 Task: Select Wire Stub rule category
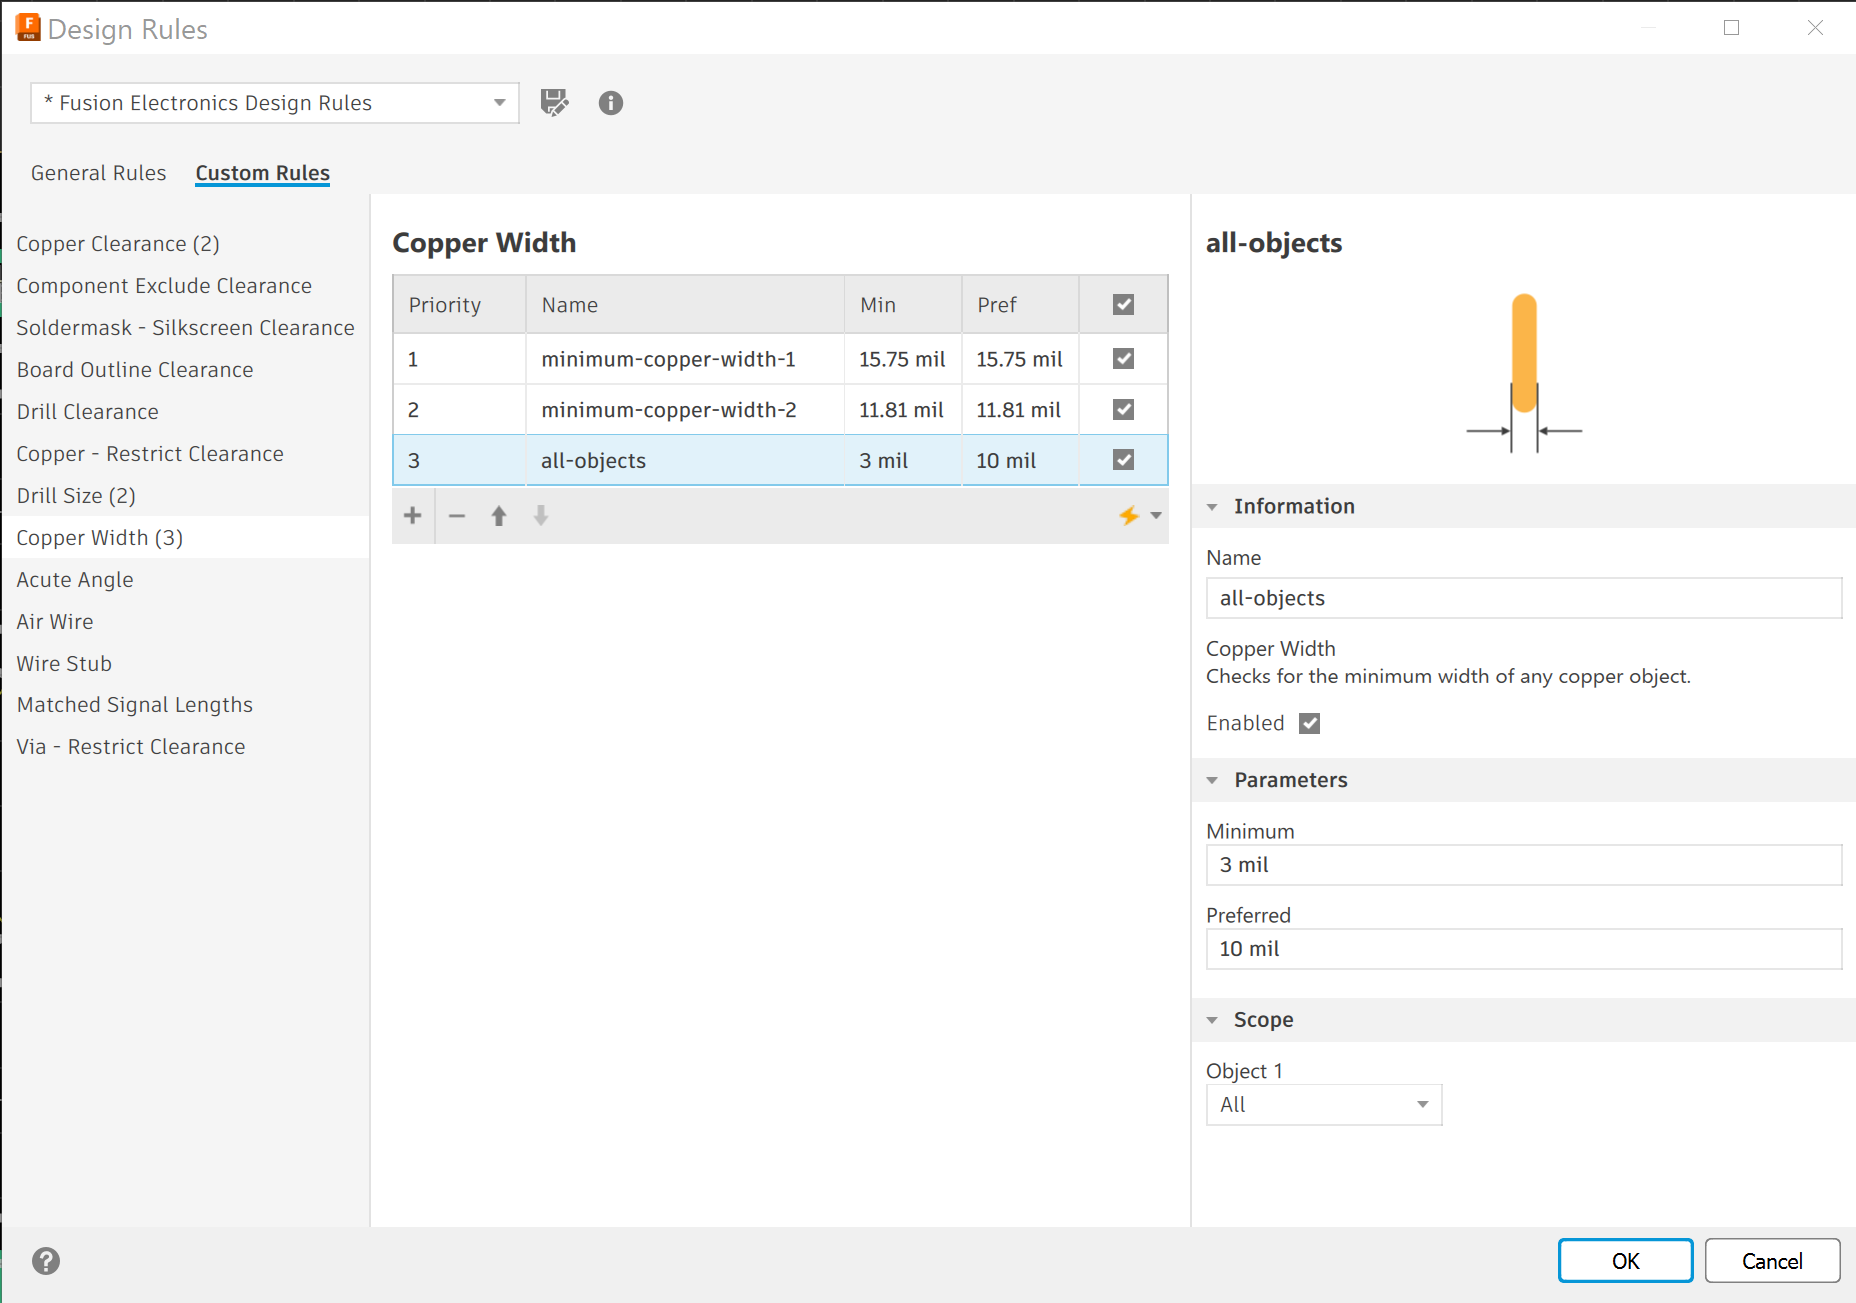point(64,664)
